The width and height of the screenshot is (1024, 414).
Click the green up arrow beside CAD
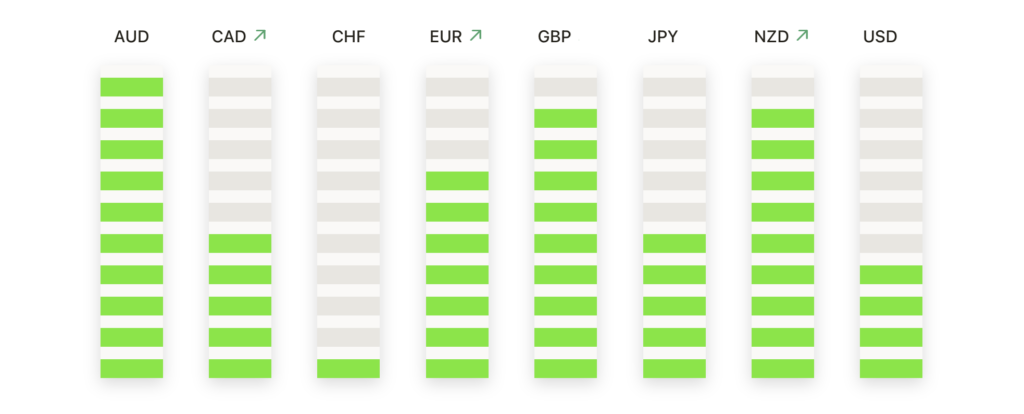coord(260,35)
